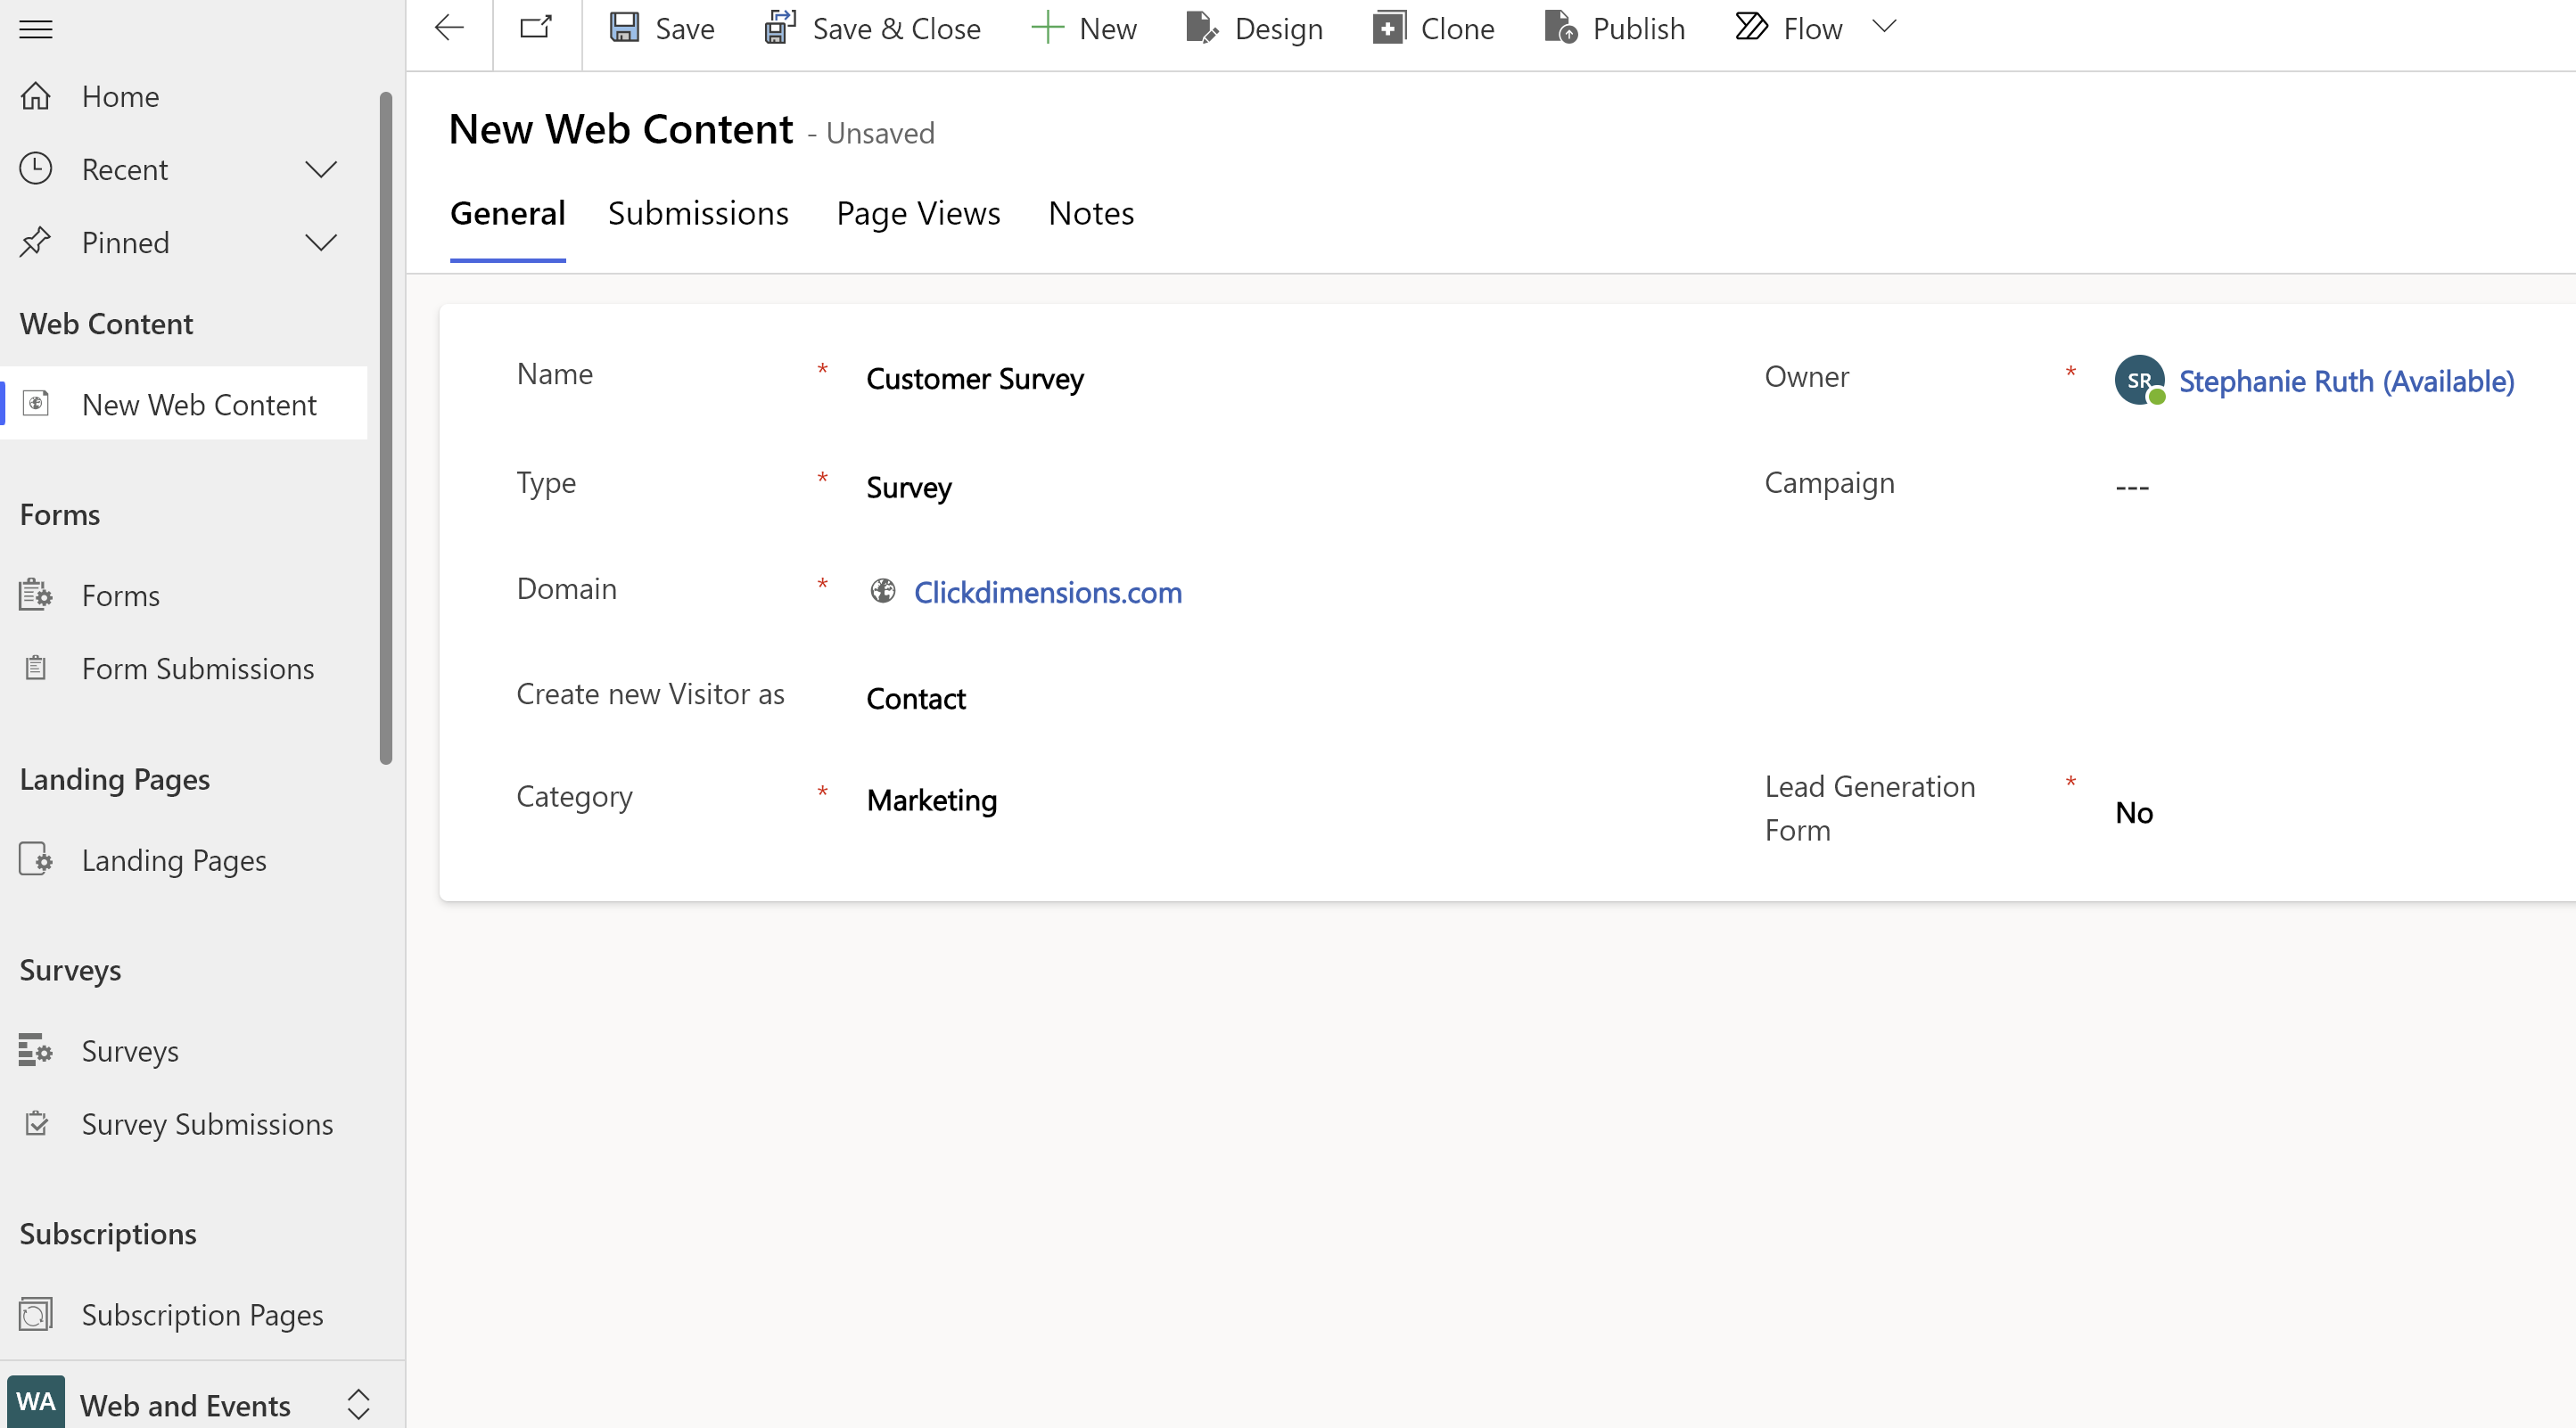
Task: Open the hamburger navigation menu
Action: pos(36,29)
